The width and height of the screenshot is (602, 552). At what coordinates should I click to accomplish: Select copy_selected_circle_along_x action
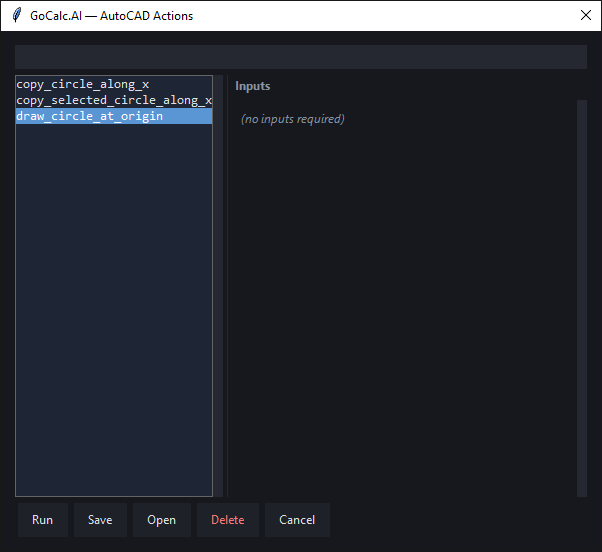click(114, 100)
